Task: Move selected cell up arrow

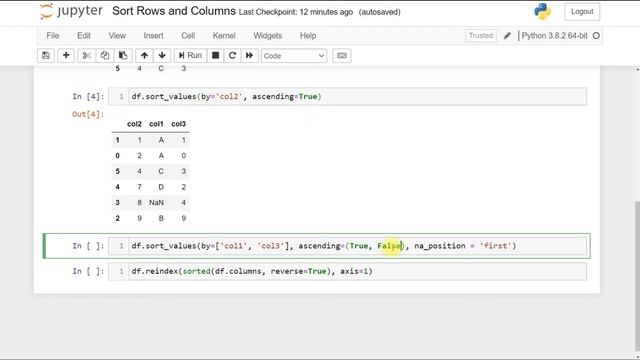Action: (x=144, y=56)
